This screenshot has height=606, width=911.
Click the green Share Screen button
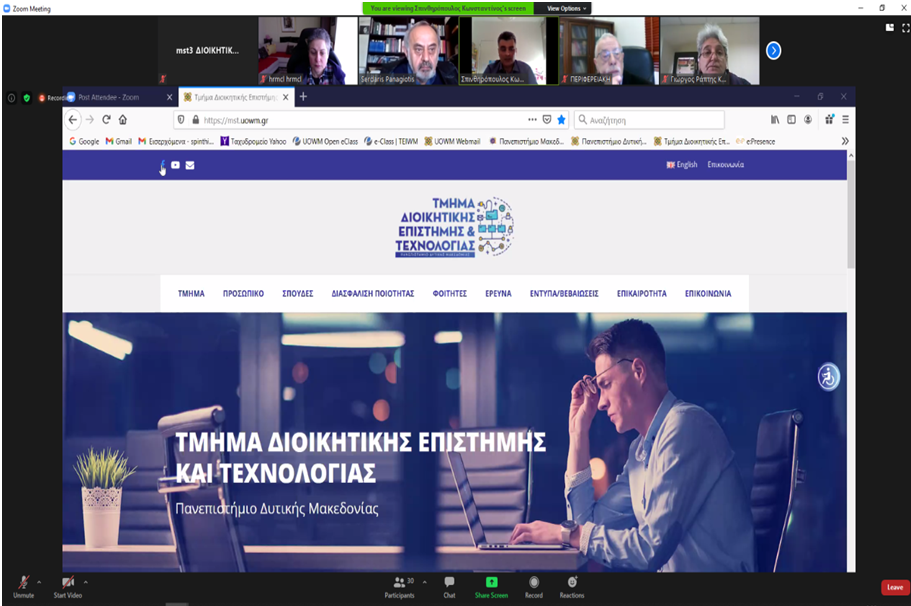pos(492,587)
